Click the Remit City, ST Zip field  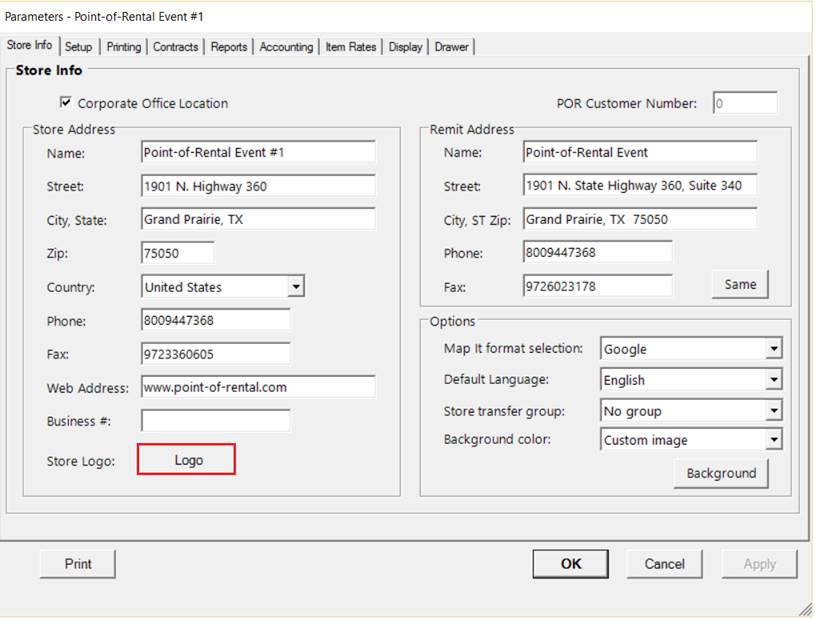[x=640, y=219]
